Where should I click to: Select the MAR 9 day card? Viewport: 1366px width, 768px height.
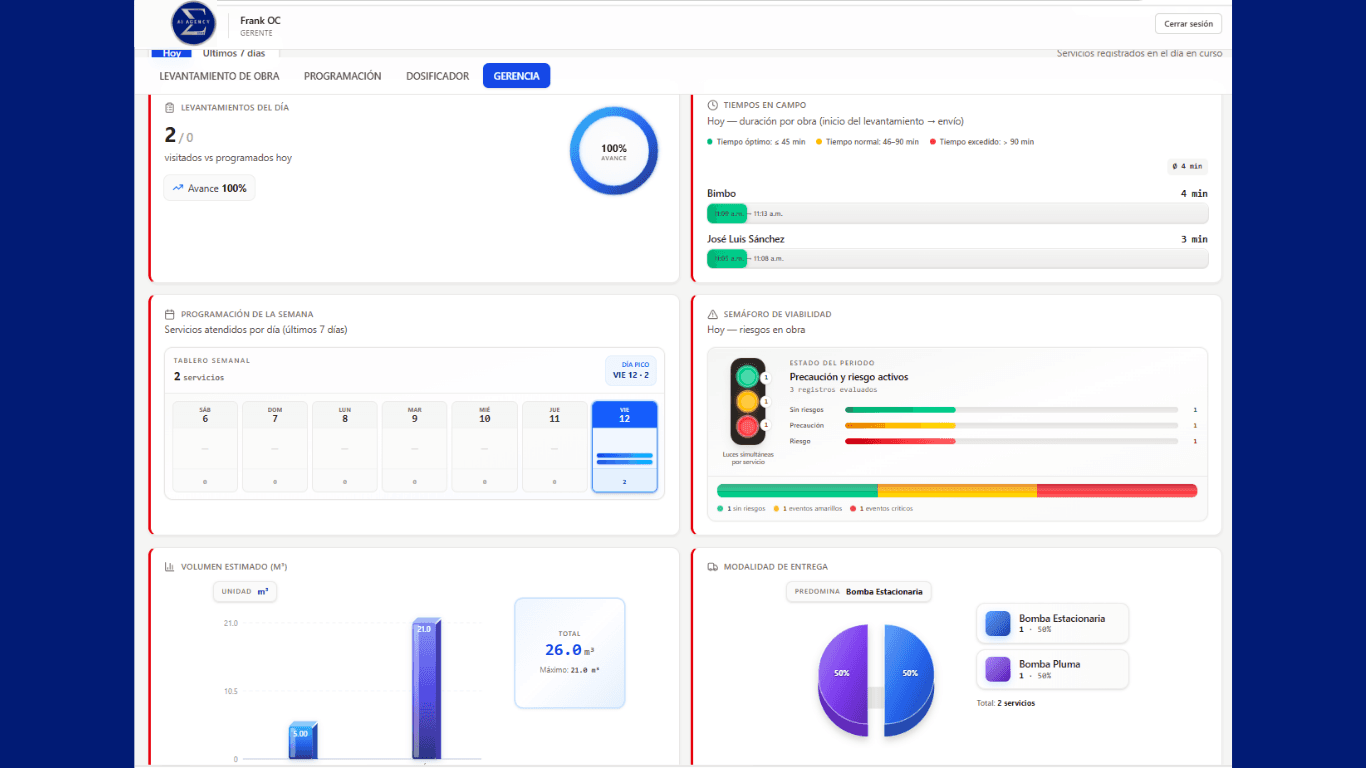(x=415, y=447)
